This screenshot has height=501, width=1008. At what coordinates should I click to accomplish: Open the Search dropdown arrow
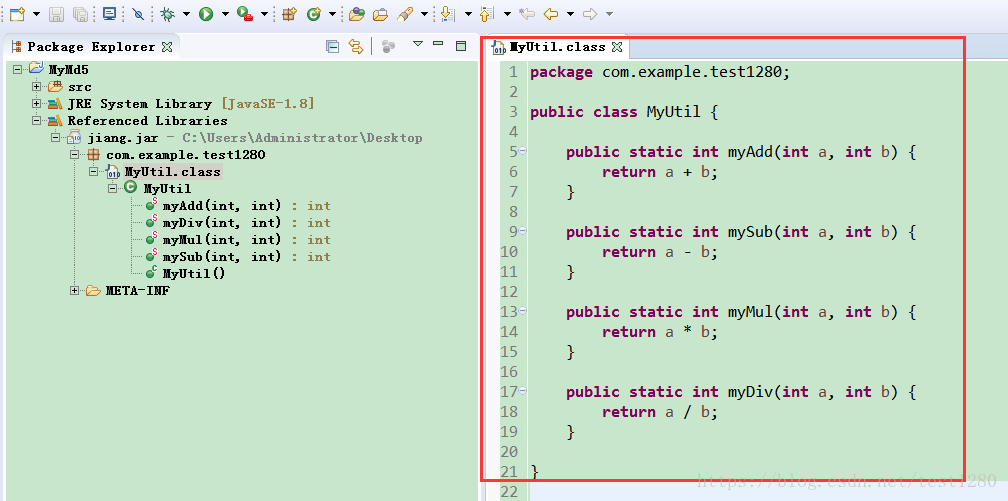pyautogui.click(x=424, y=14)
